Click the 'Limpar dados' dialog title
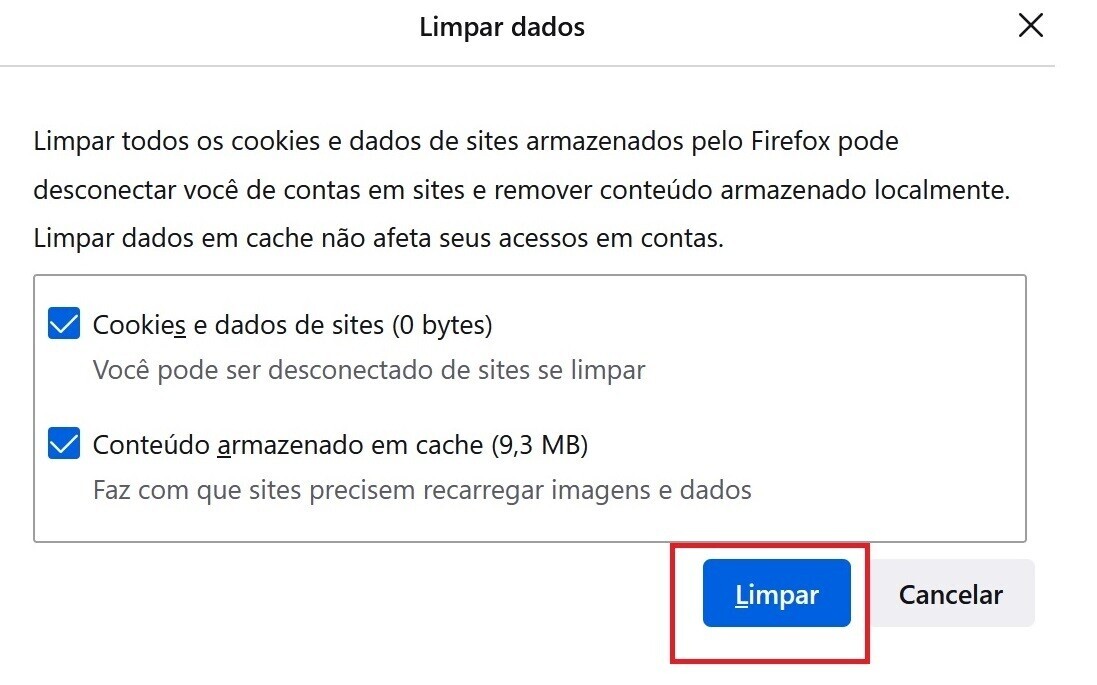The width and height of the screenshot is (1097, 685). click(x=502, y=27)
